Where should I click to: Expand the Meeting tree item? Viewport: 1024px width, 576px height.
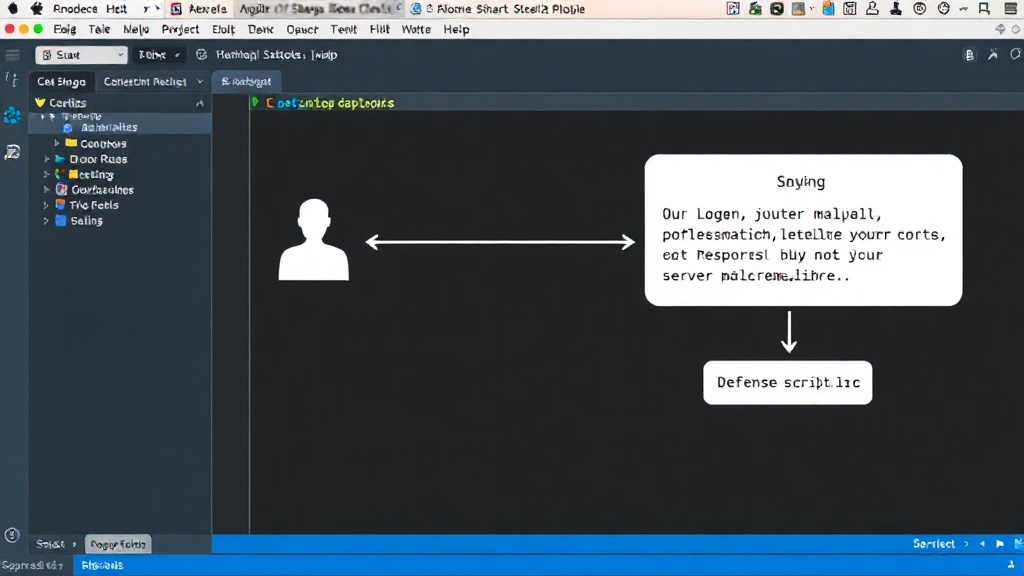(46, 174)
